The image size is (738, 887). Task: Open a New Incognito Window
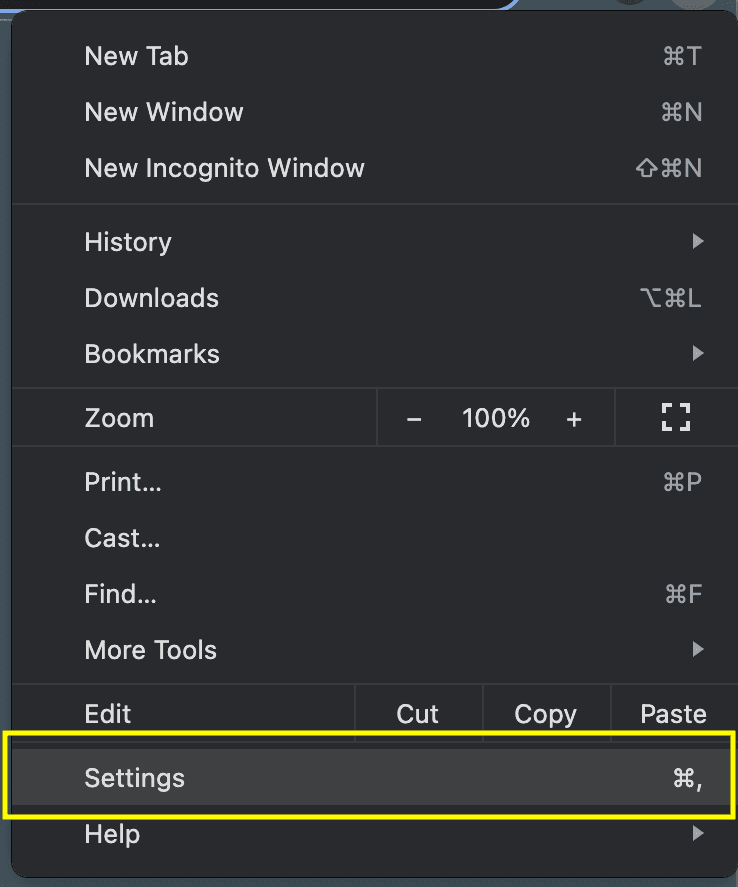pyautogui.click(x=374, y=168)
